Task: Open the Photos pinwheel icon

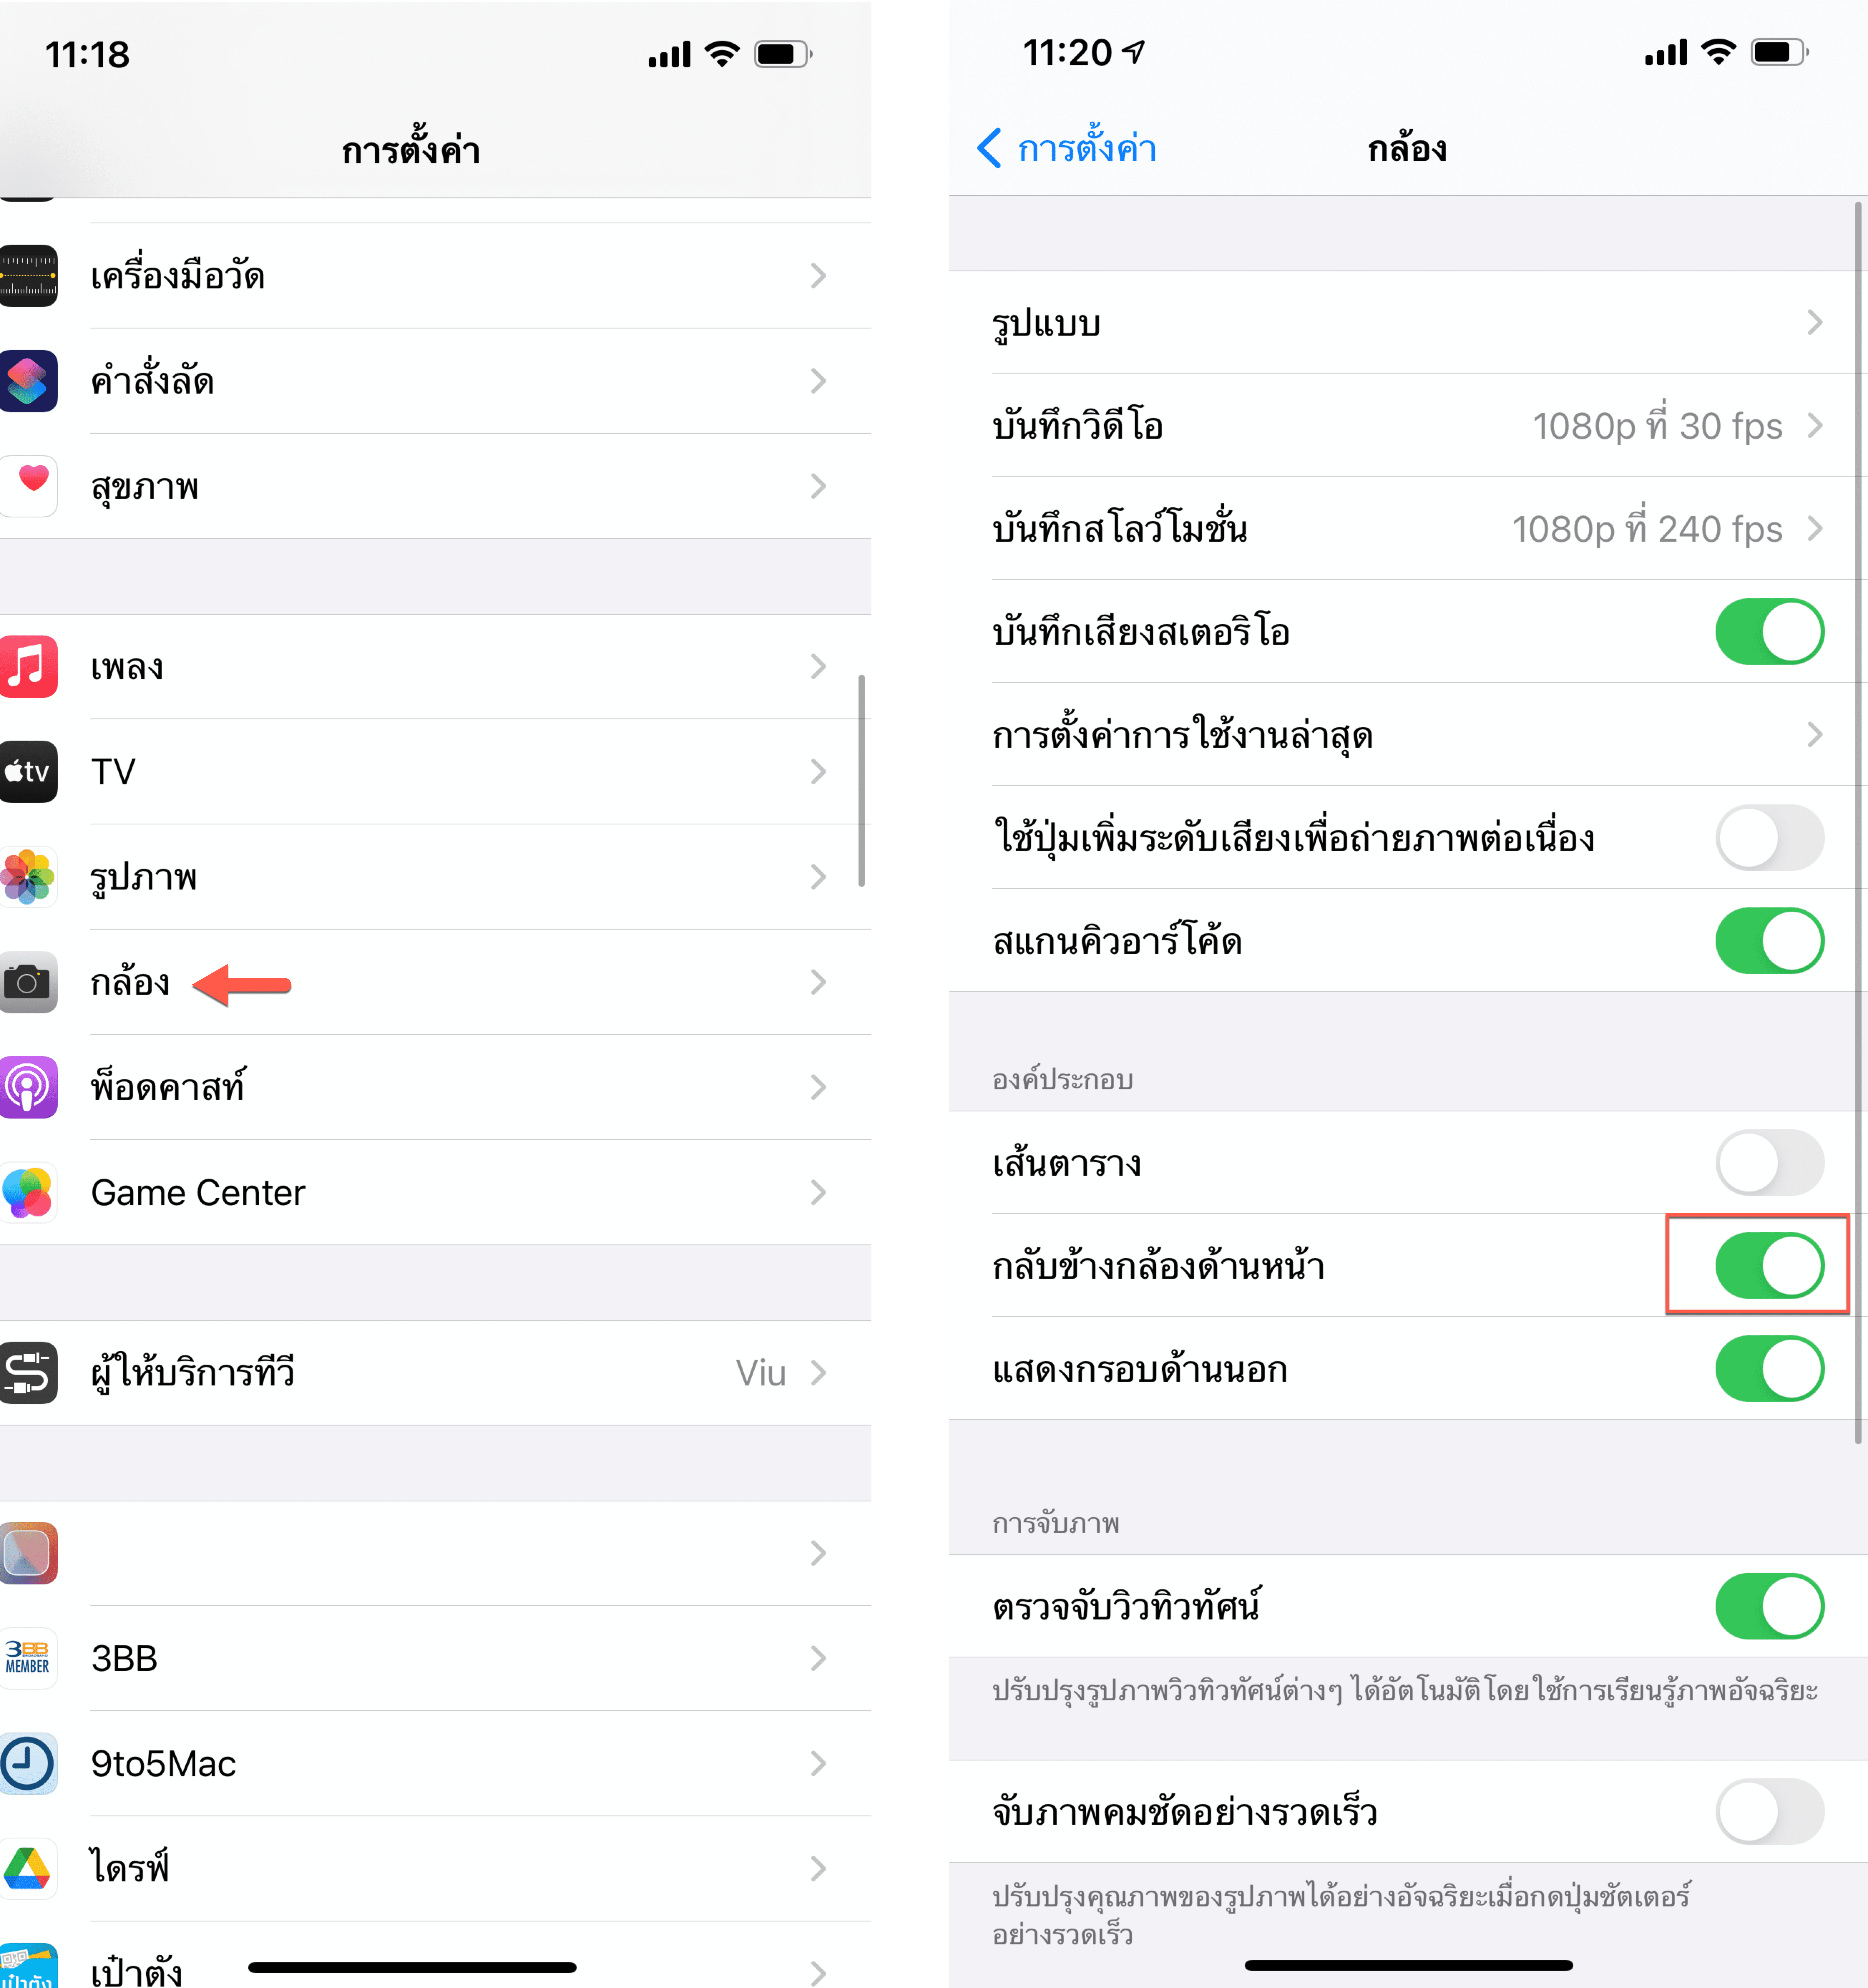Action: [x=28, y=877]
